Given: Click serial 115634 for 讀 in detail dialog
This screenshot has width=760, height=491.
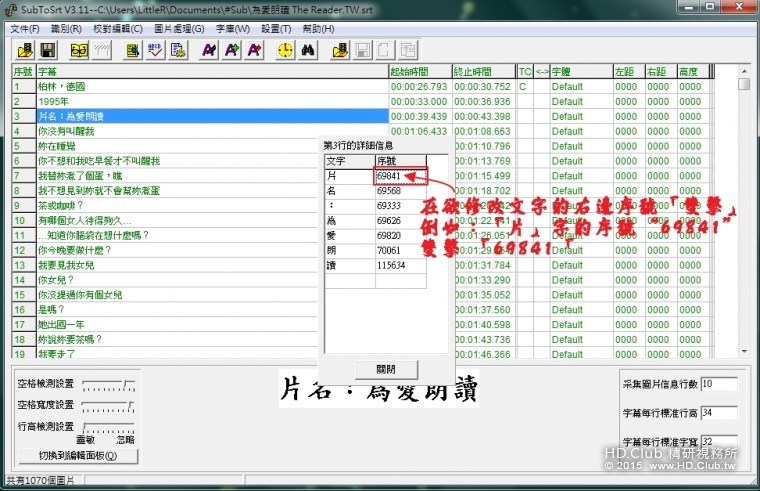Looking at the screenshot, I should (400, 265).
